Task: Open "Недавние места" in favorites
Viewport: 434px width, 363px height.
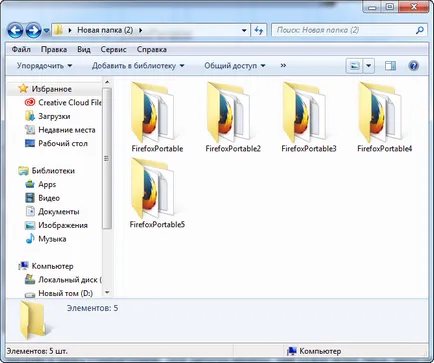Action: (x=67, y=130)
